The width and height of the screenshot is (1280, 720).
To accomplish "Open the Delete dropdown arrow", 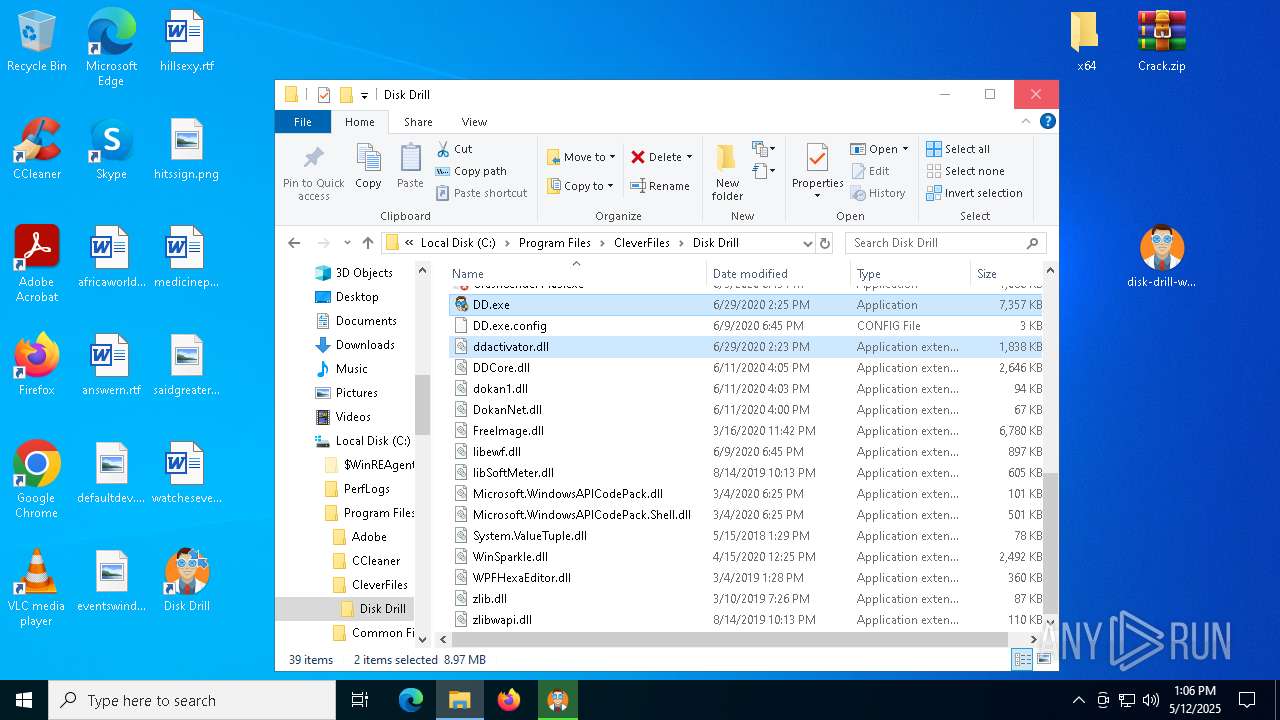I will point(689,157).
